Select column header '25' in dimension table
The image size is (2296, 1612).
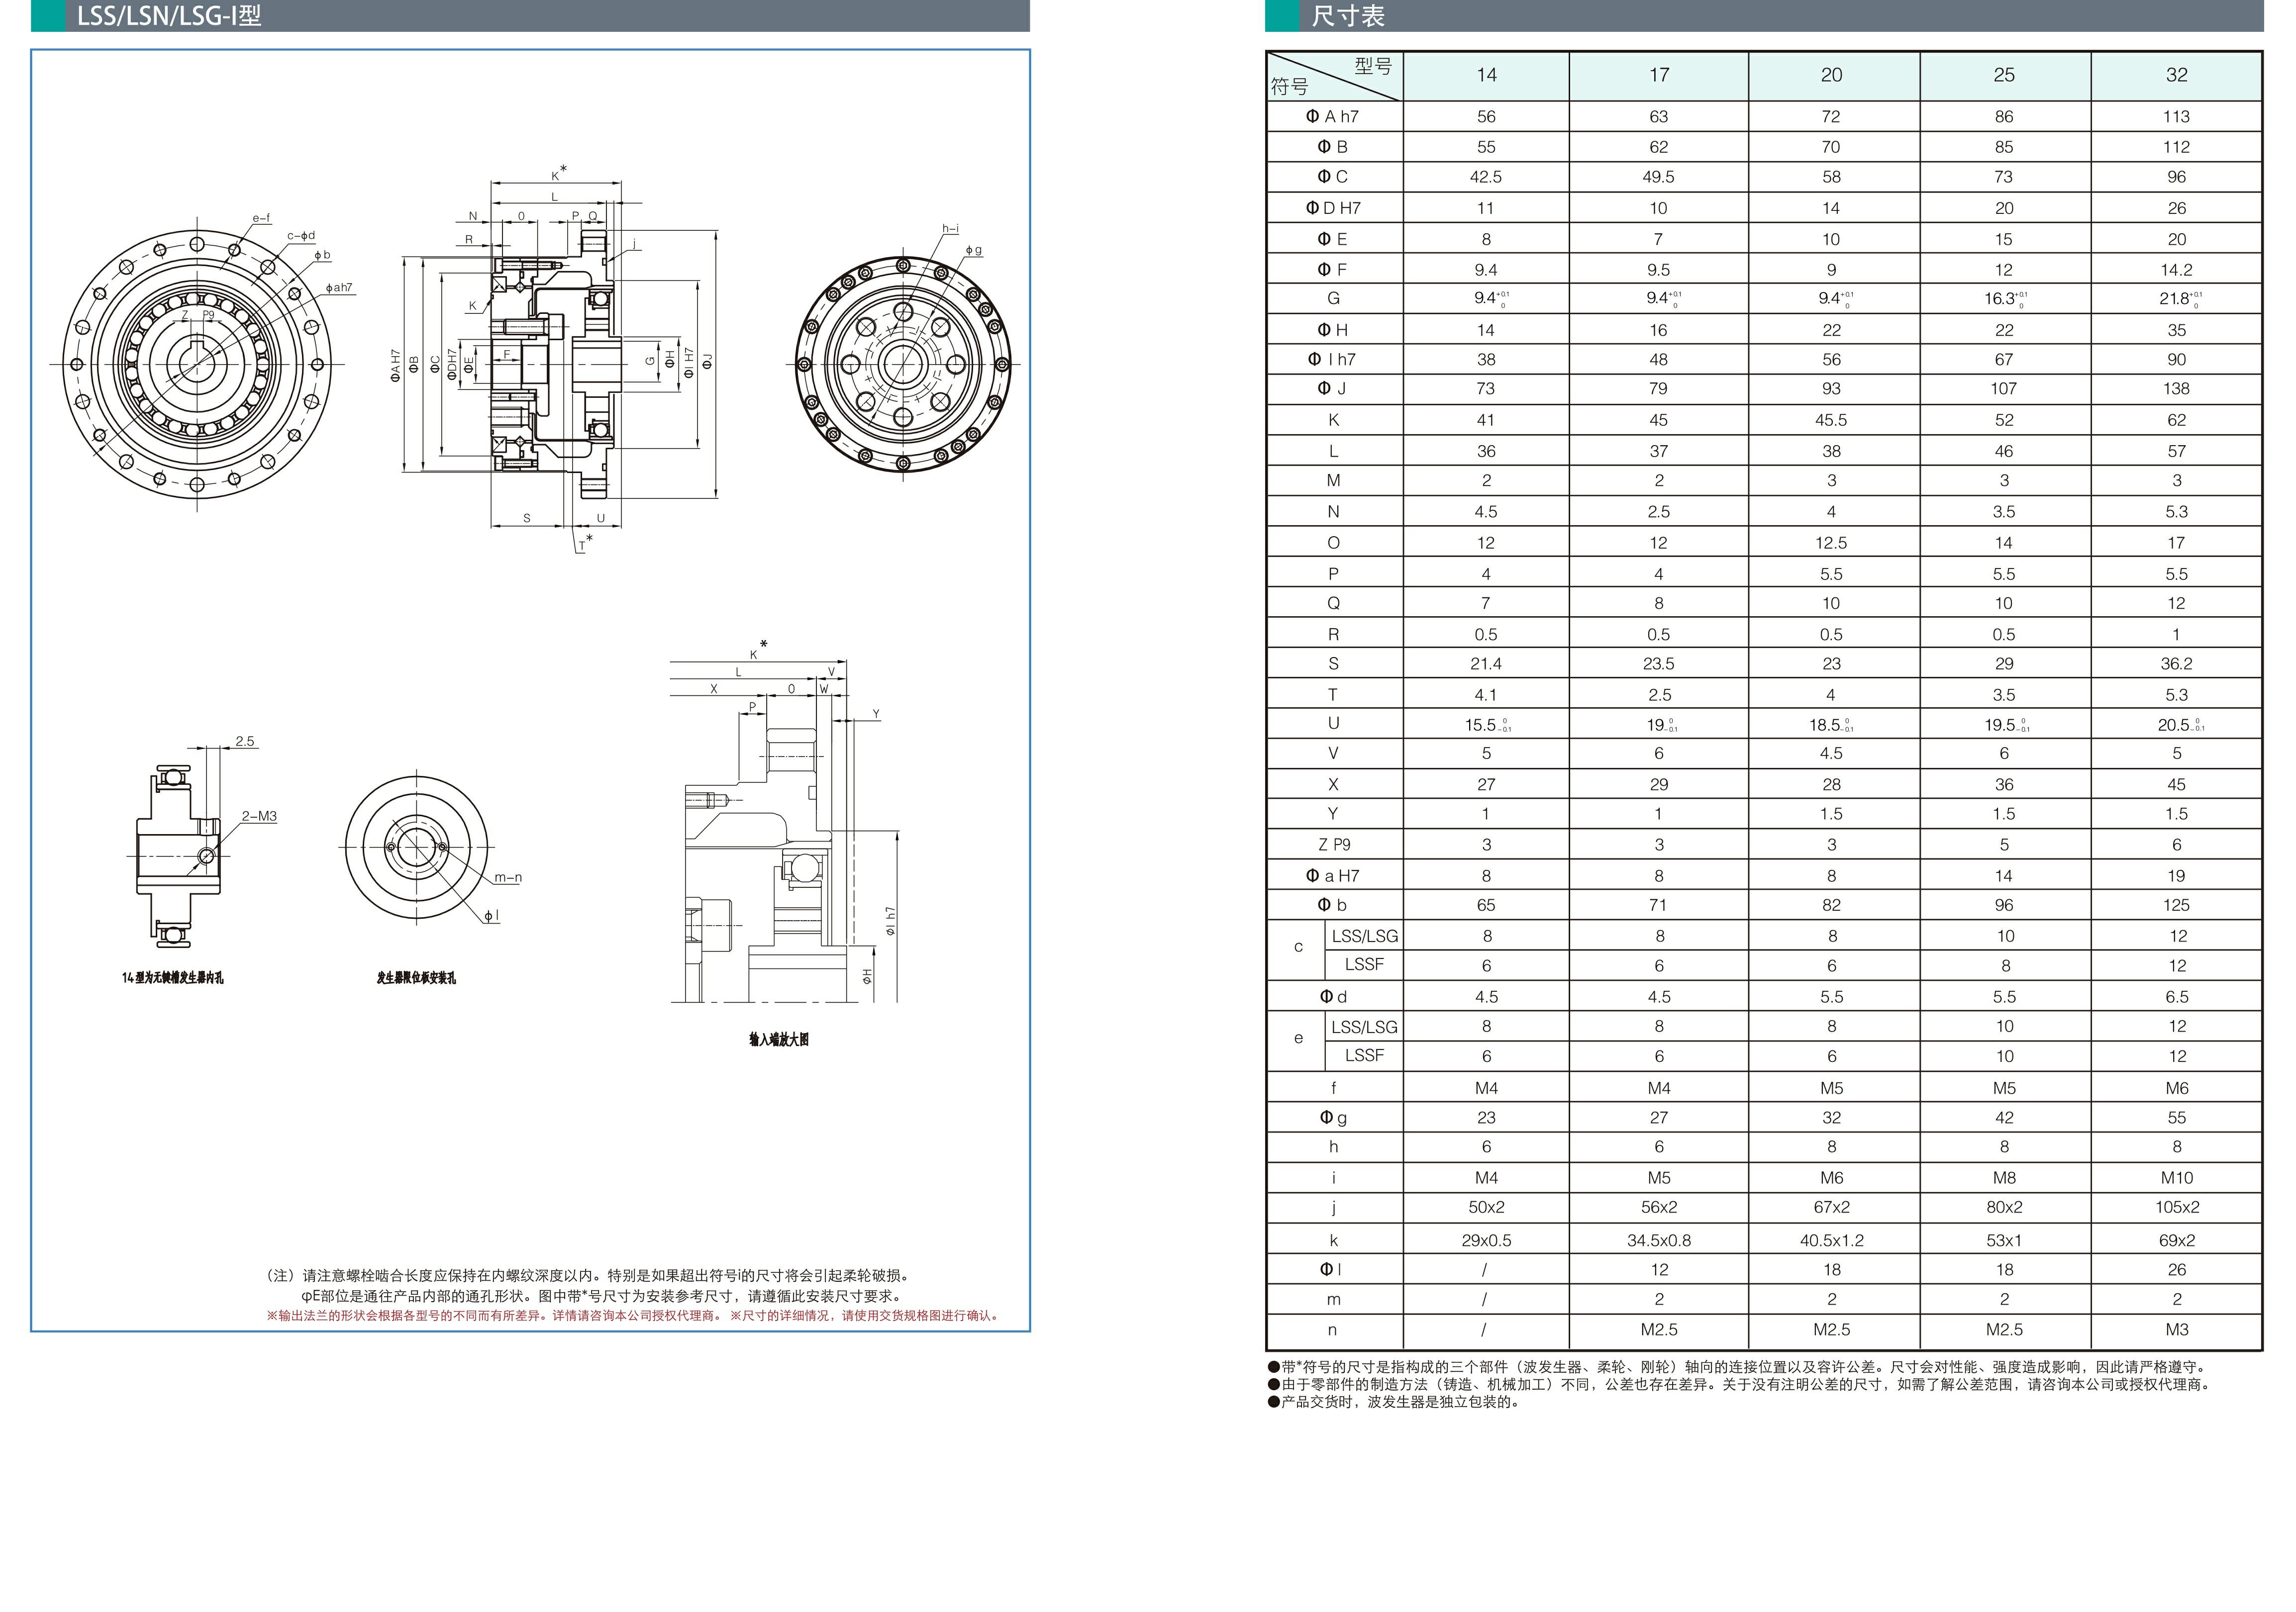point(2004,75)
